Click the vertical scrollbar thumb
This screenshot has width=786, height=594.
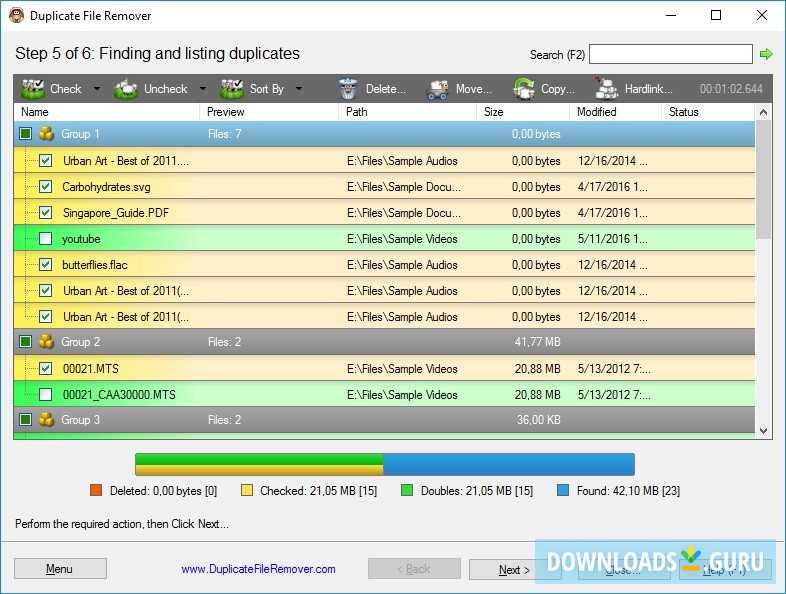(763, 179)
